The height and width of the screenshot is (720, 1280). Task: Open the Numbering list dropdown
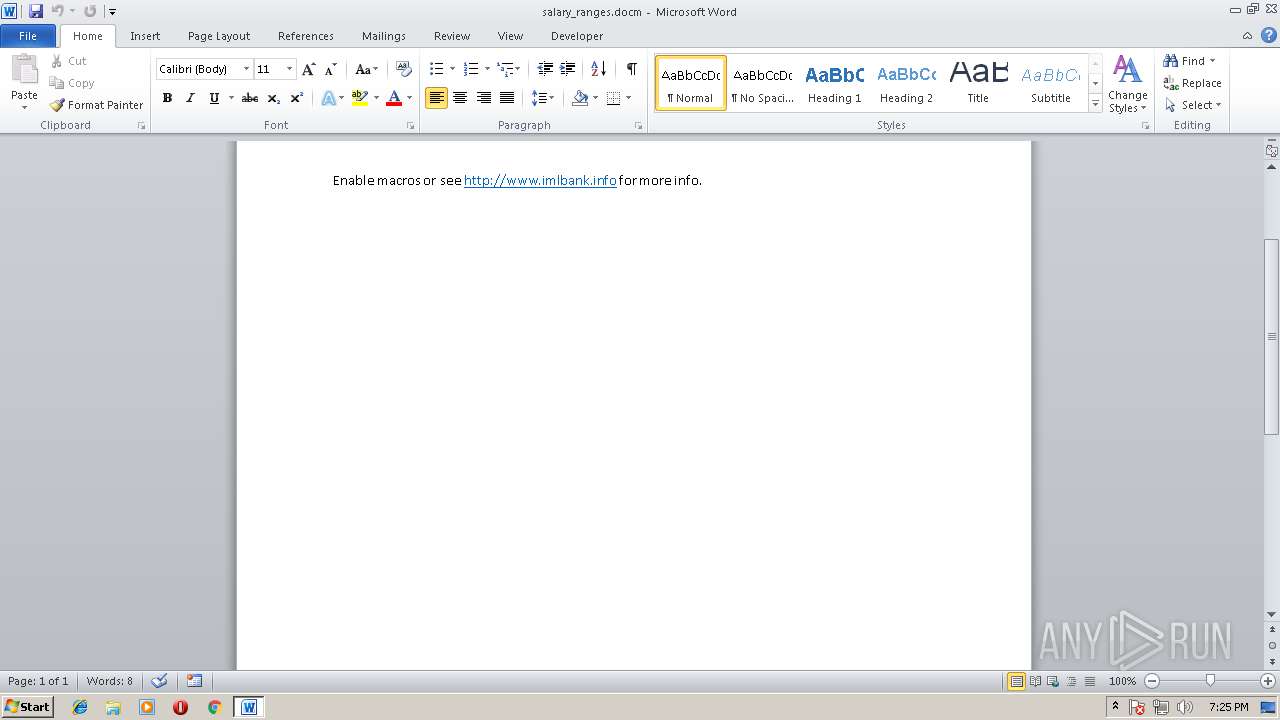[x=487, y=69]
